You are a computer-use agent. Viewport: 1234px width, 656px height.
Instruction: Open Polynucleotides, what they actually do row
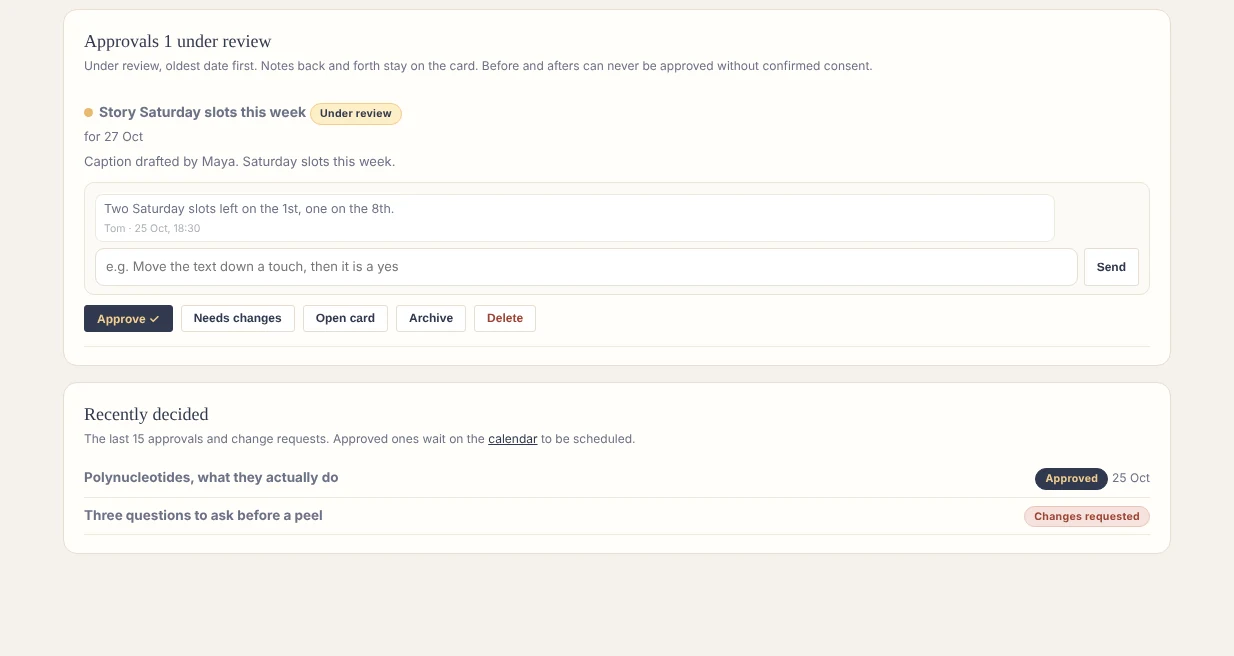(x=617, y=478)
